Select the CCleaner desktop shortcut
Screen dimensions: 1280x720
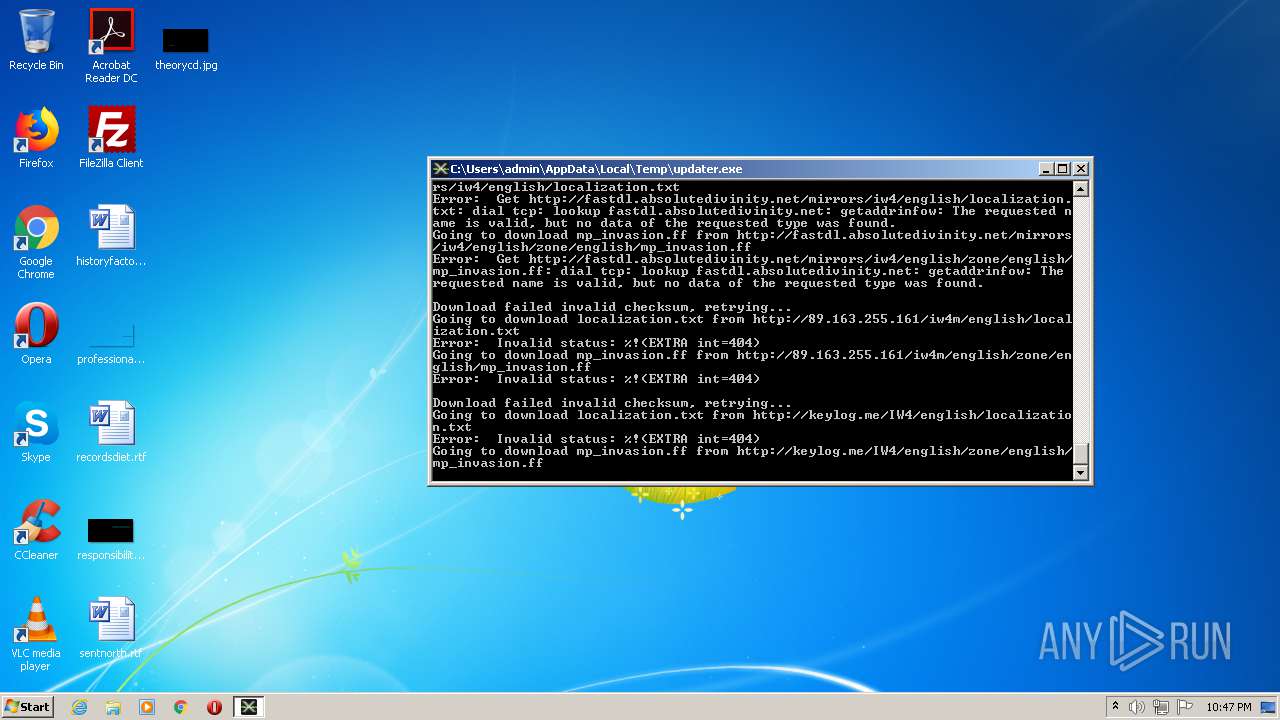[x=36, y=530]
